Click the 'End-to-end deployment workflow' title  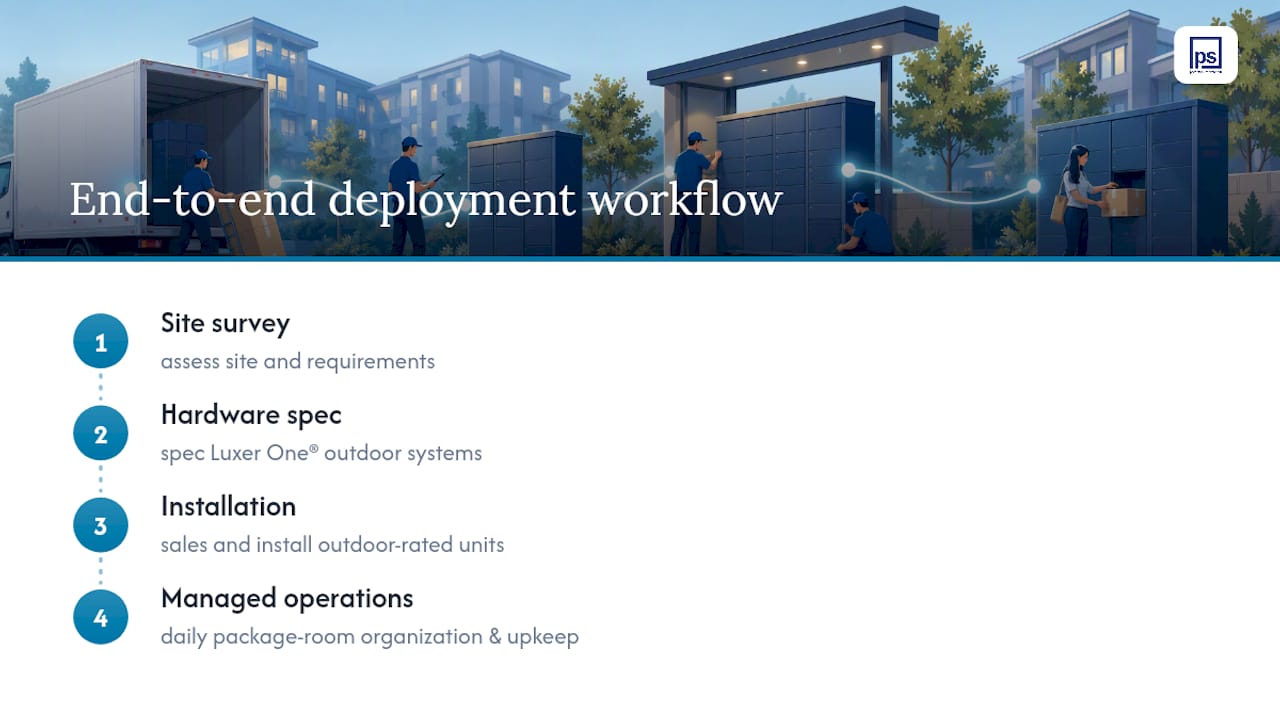pos(426,199)
